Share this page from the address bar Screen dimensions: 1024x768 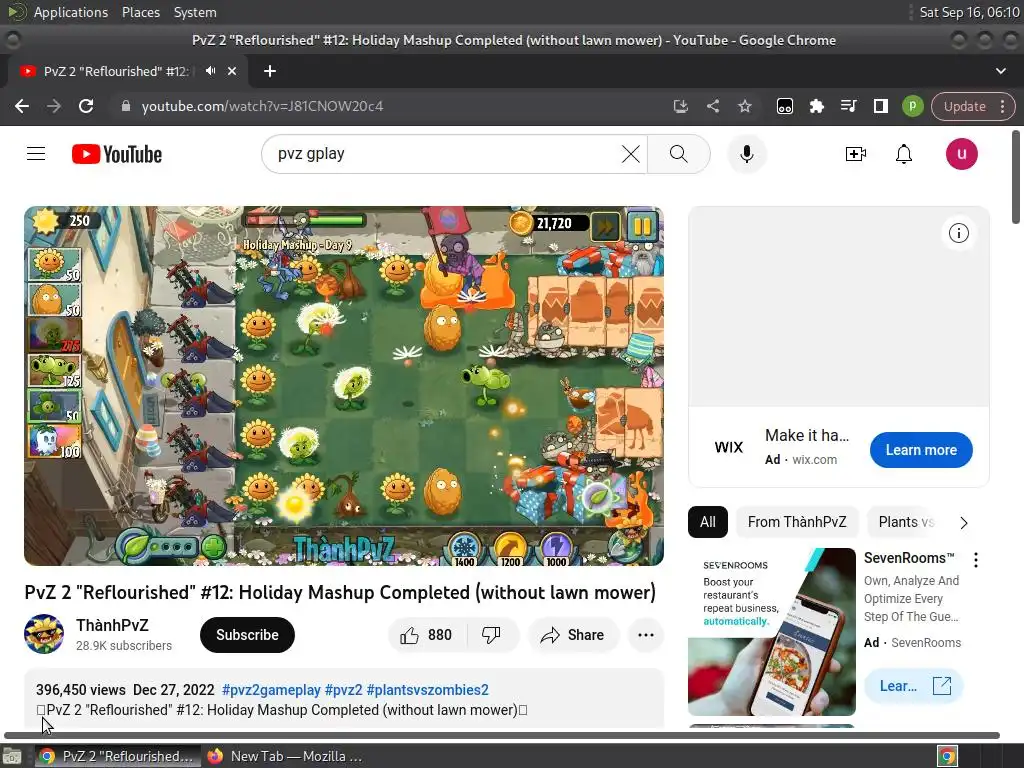click(712, 106)
